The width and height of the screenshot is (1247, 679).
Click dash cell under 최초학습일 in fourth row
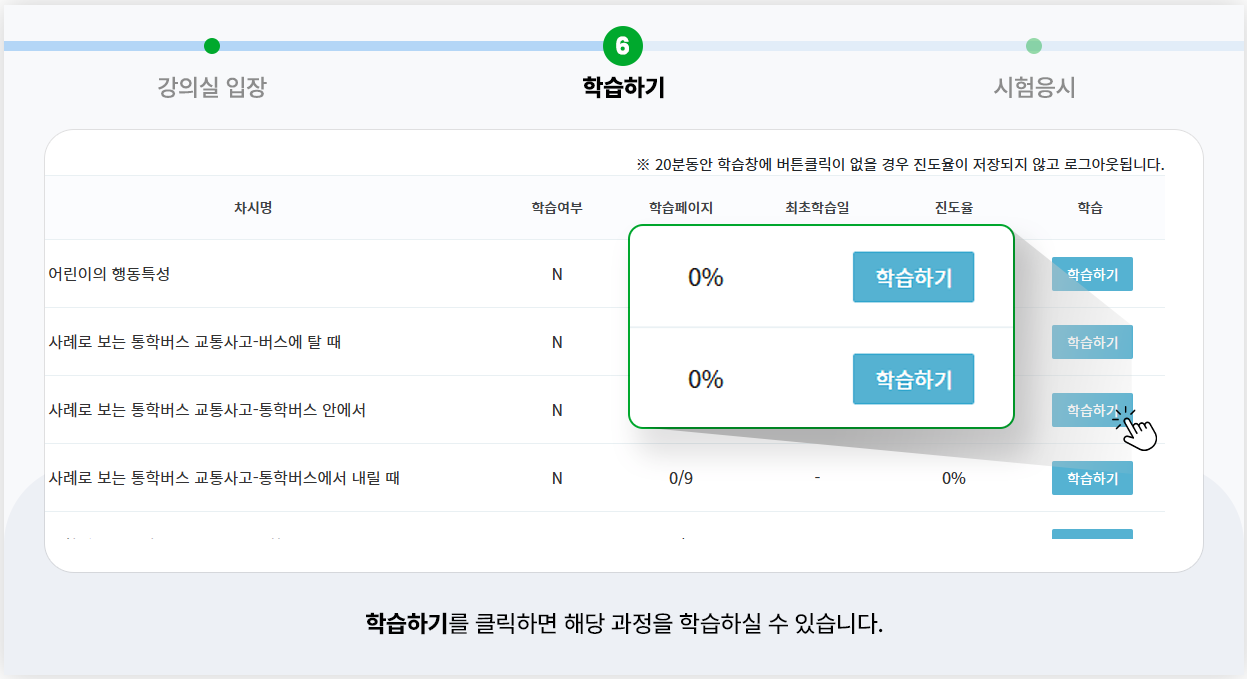tap(817, 478)
